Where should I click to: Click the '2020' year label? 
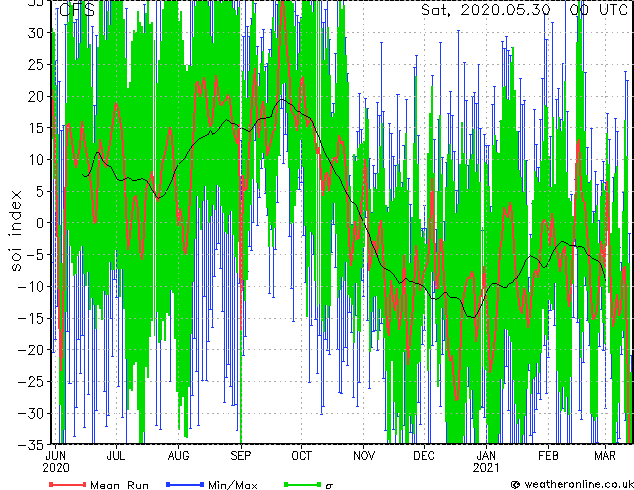click(56, 468)
